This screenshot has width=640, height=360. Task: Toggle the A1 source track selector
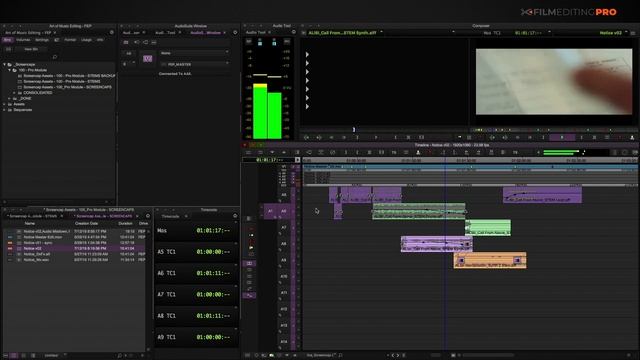[270, 211]
